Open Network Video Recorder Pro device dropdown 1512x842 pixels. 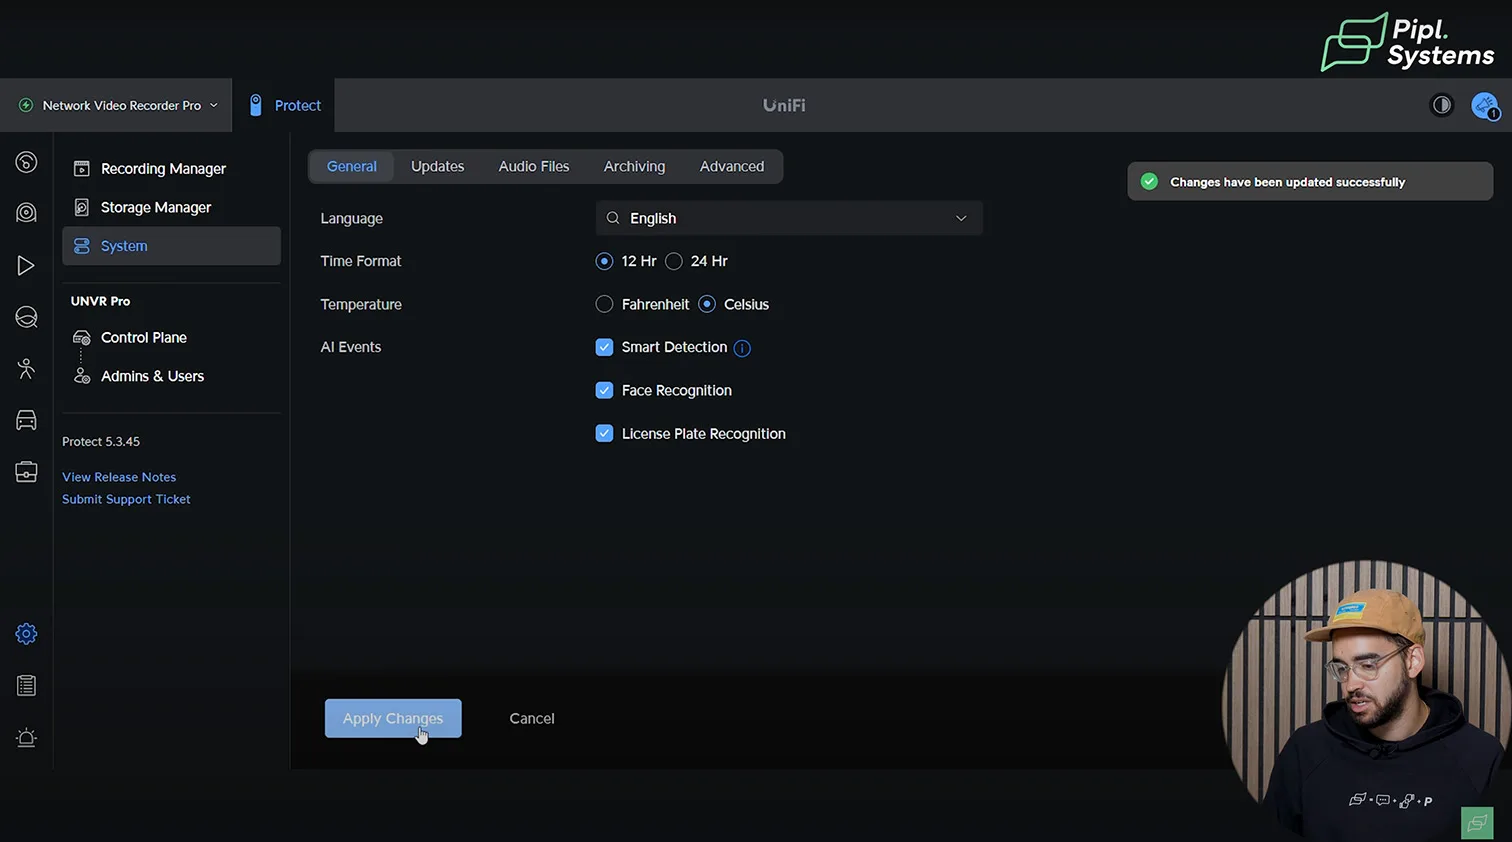coord(119,105)
